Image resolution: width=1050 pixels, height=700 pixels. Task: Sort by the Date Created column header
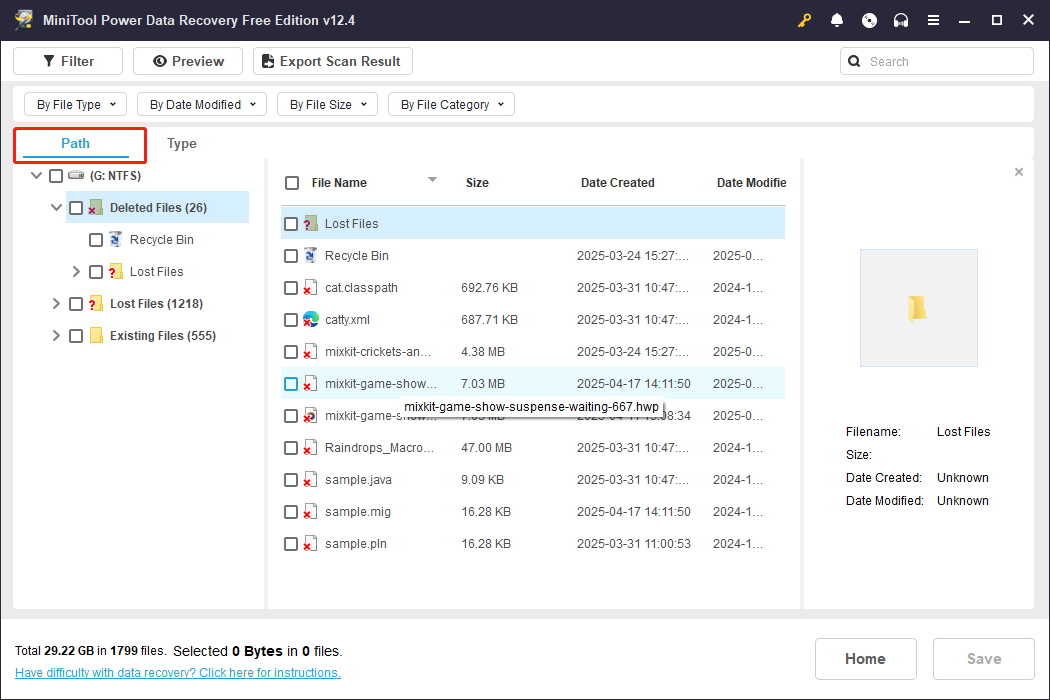[x=617, y=183]
